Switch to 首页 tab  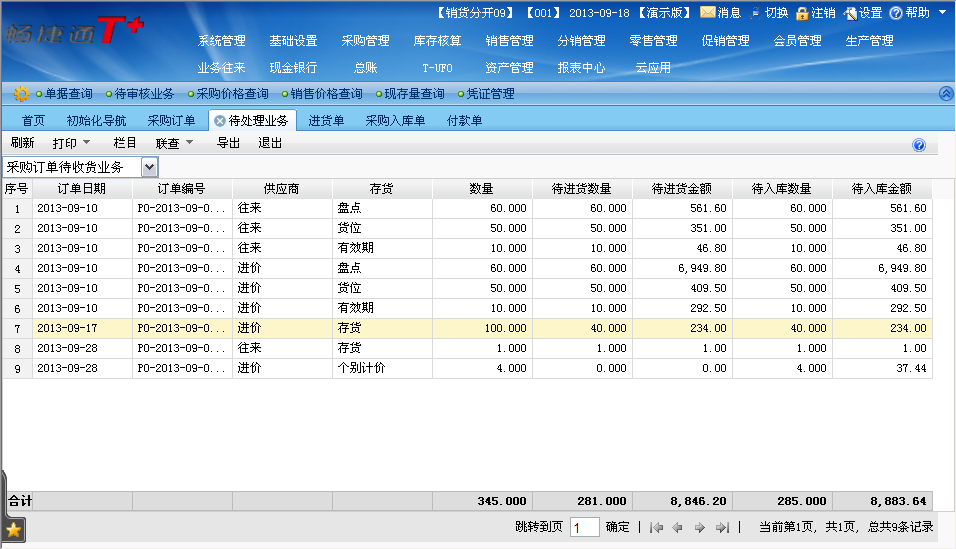tap(34, 121)
